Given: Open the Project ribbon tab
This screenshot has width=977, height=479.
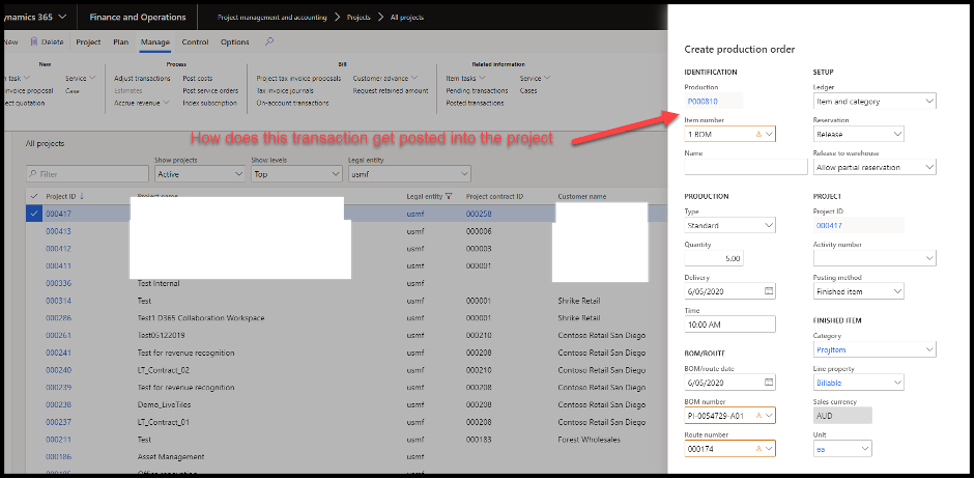Looking at the screenshot, I should click(x=88, y=42).
